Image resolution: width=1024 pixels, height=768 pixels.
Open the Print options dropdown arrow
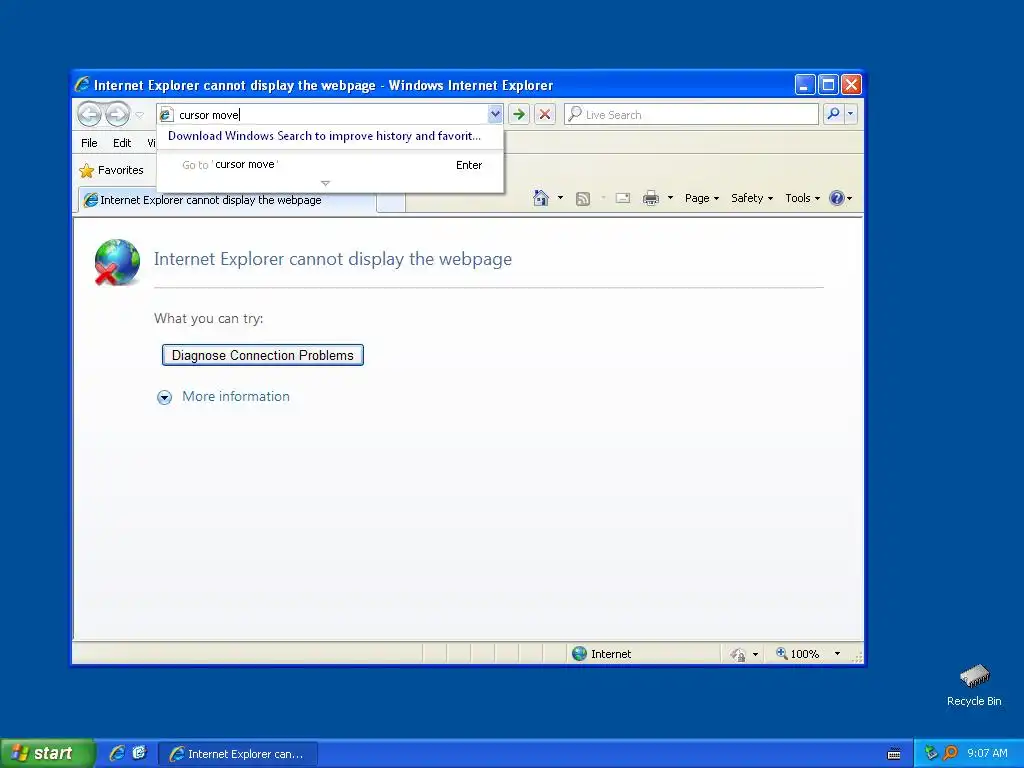(x=670, y=198)
